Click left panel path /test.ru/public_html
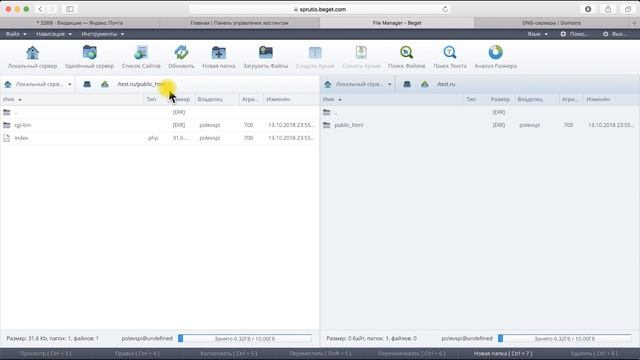Viewport: 640px width, 360px height. pos(142,84)
